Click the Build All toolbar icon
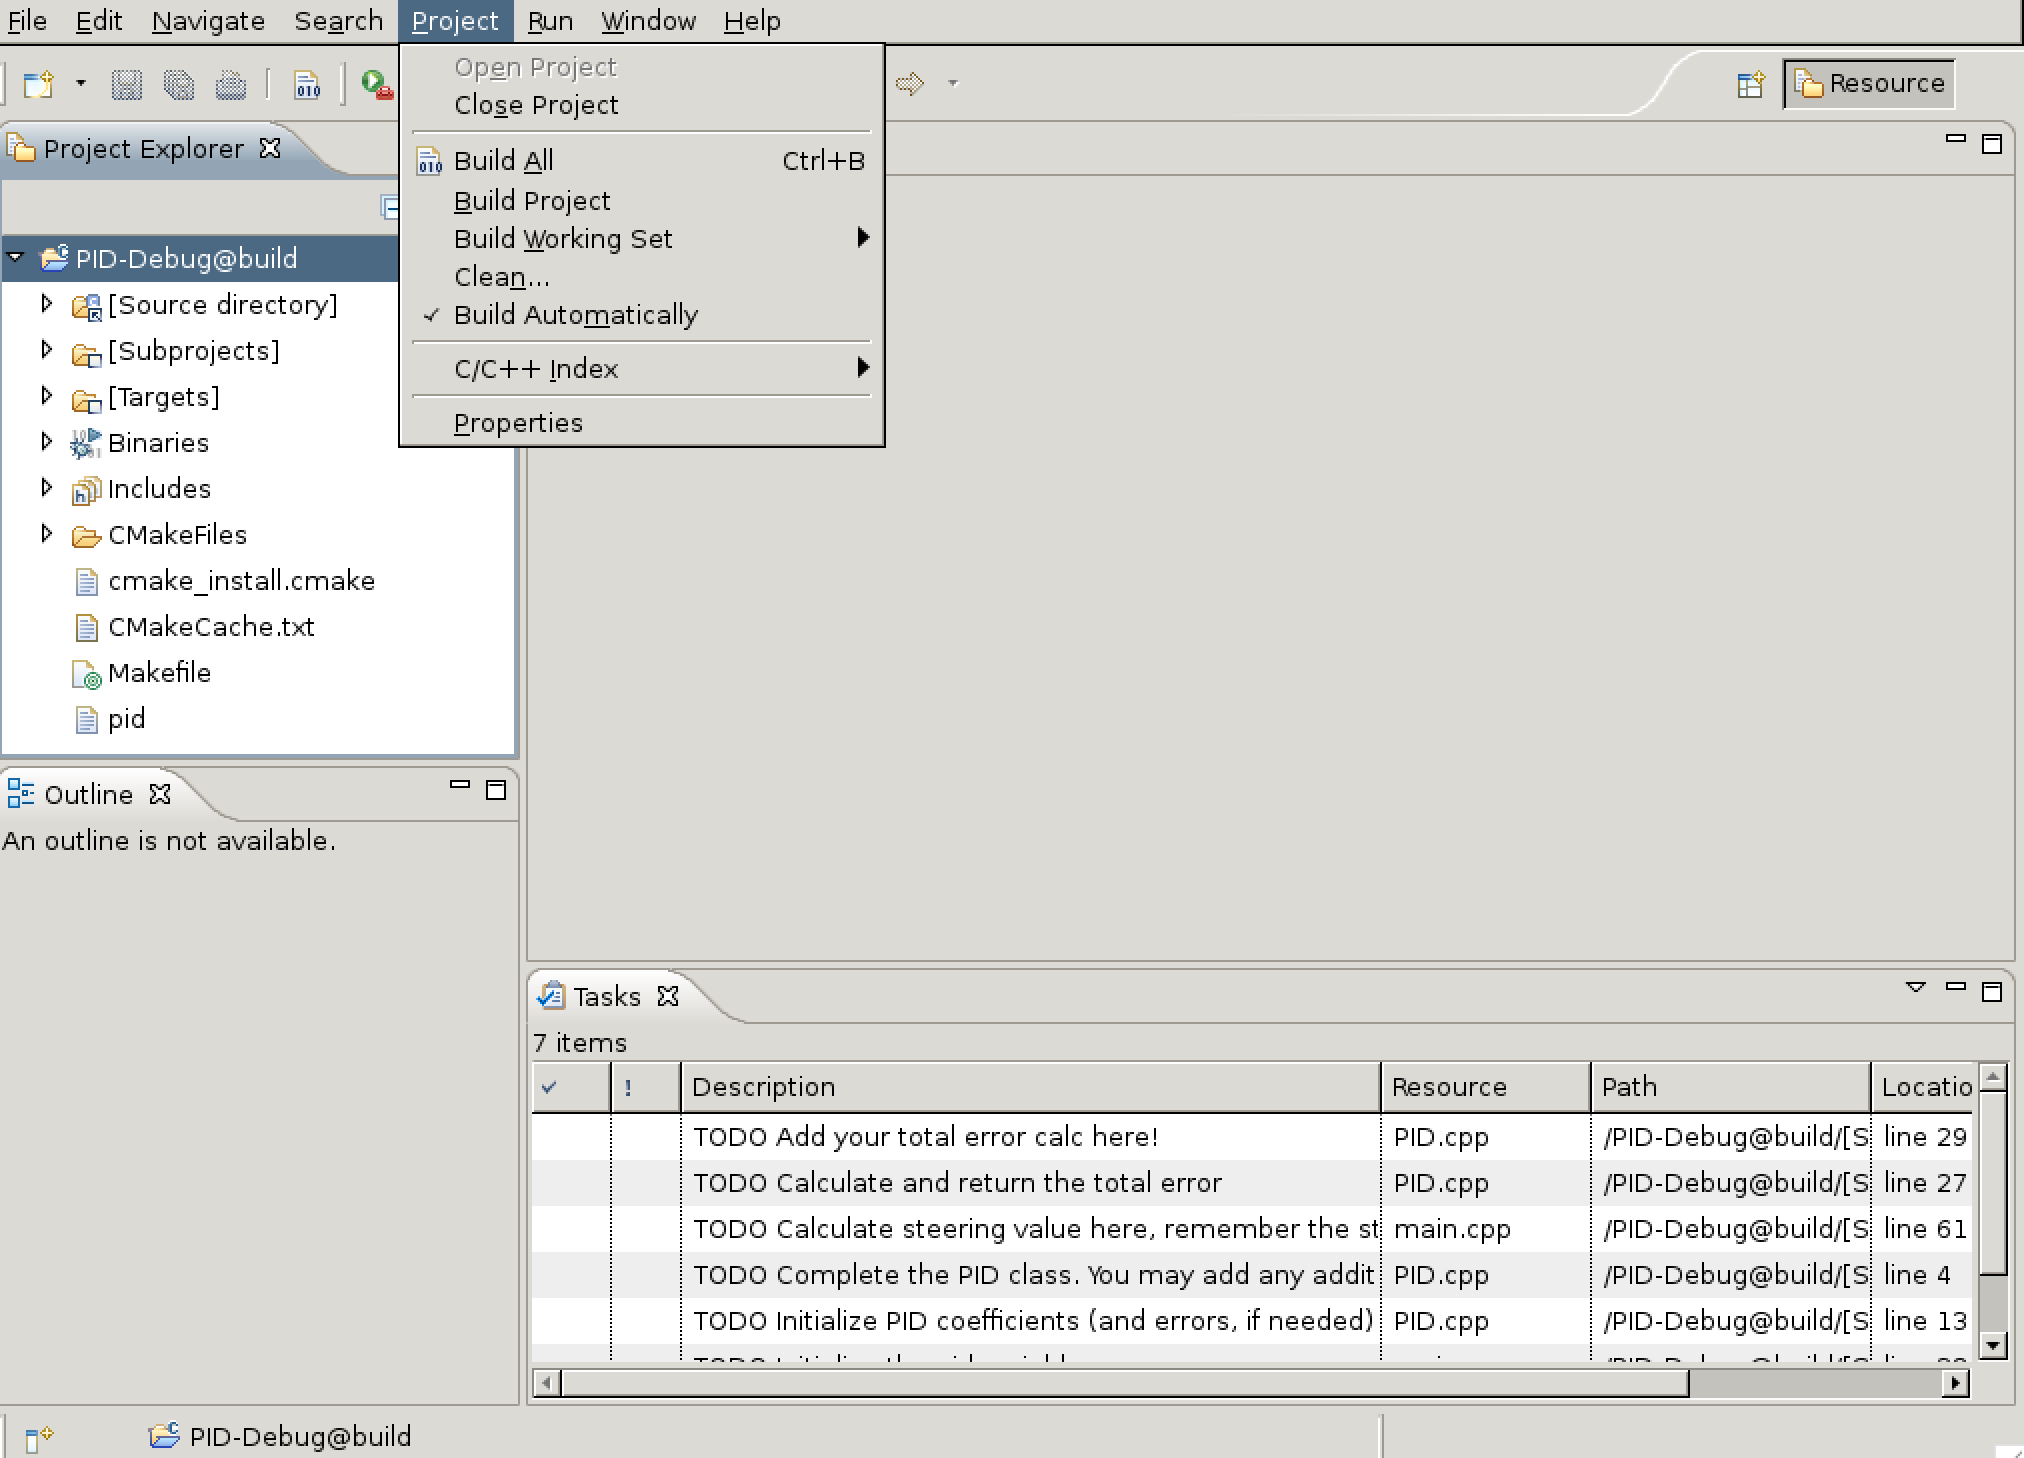Screen dimensions: 2024x1458 pyautogui.click(x=307, y=85)
